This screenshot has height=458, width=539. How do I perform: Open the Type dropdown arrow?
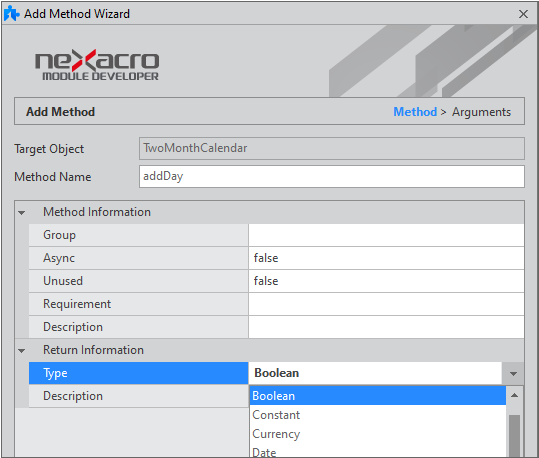513,373
